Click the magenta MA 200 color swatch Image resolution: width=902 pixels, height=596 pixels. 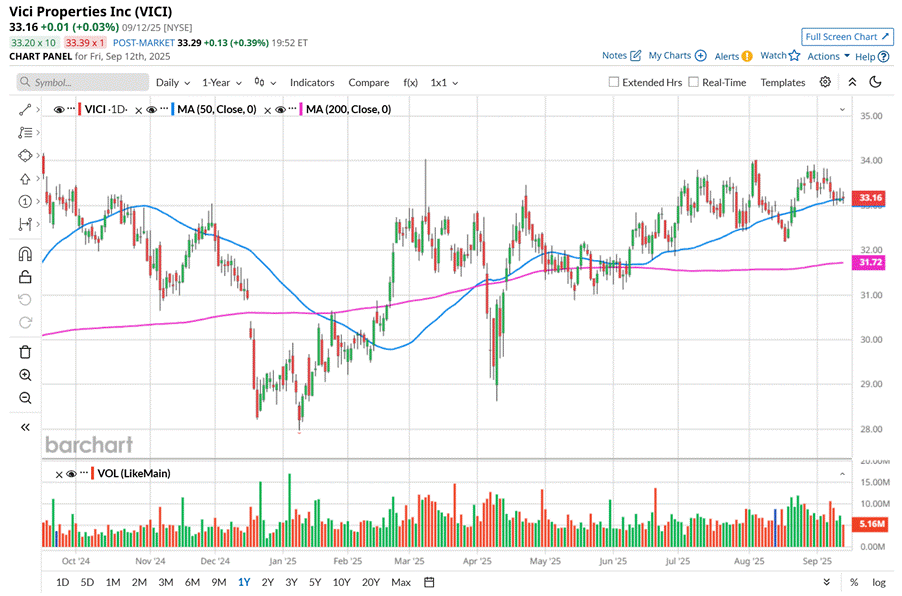301,109
